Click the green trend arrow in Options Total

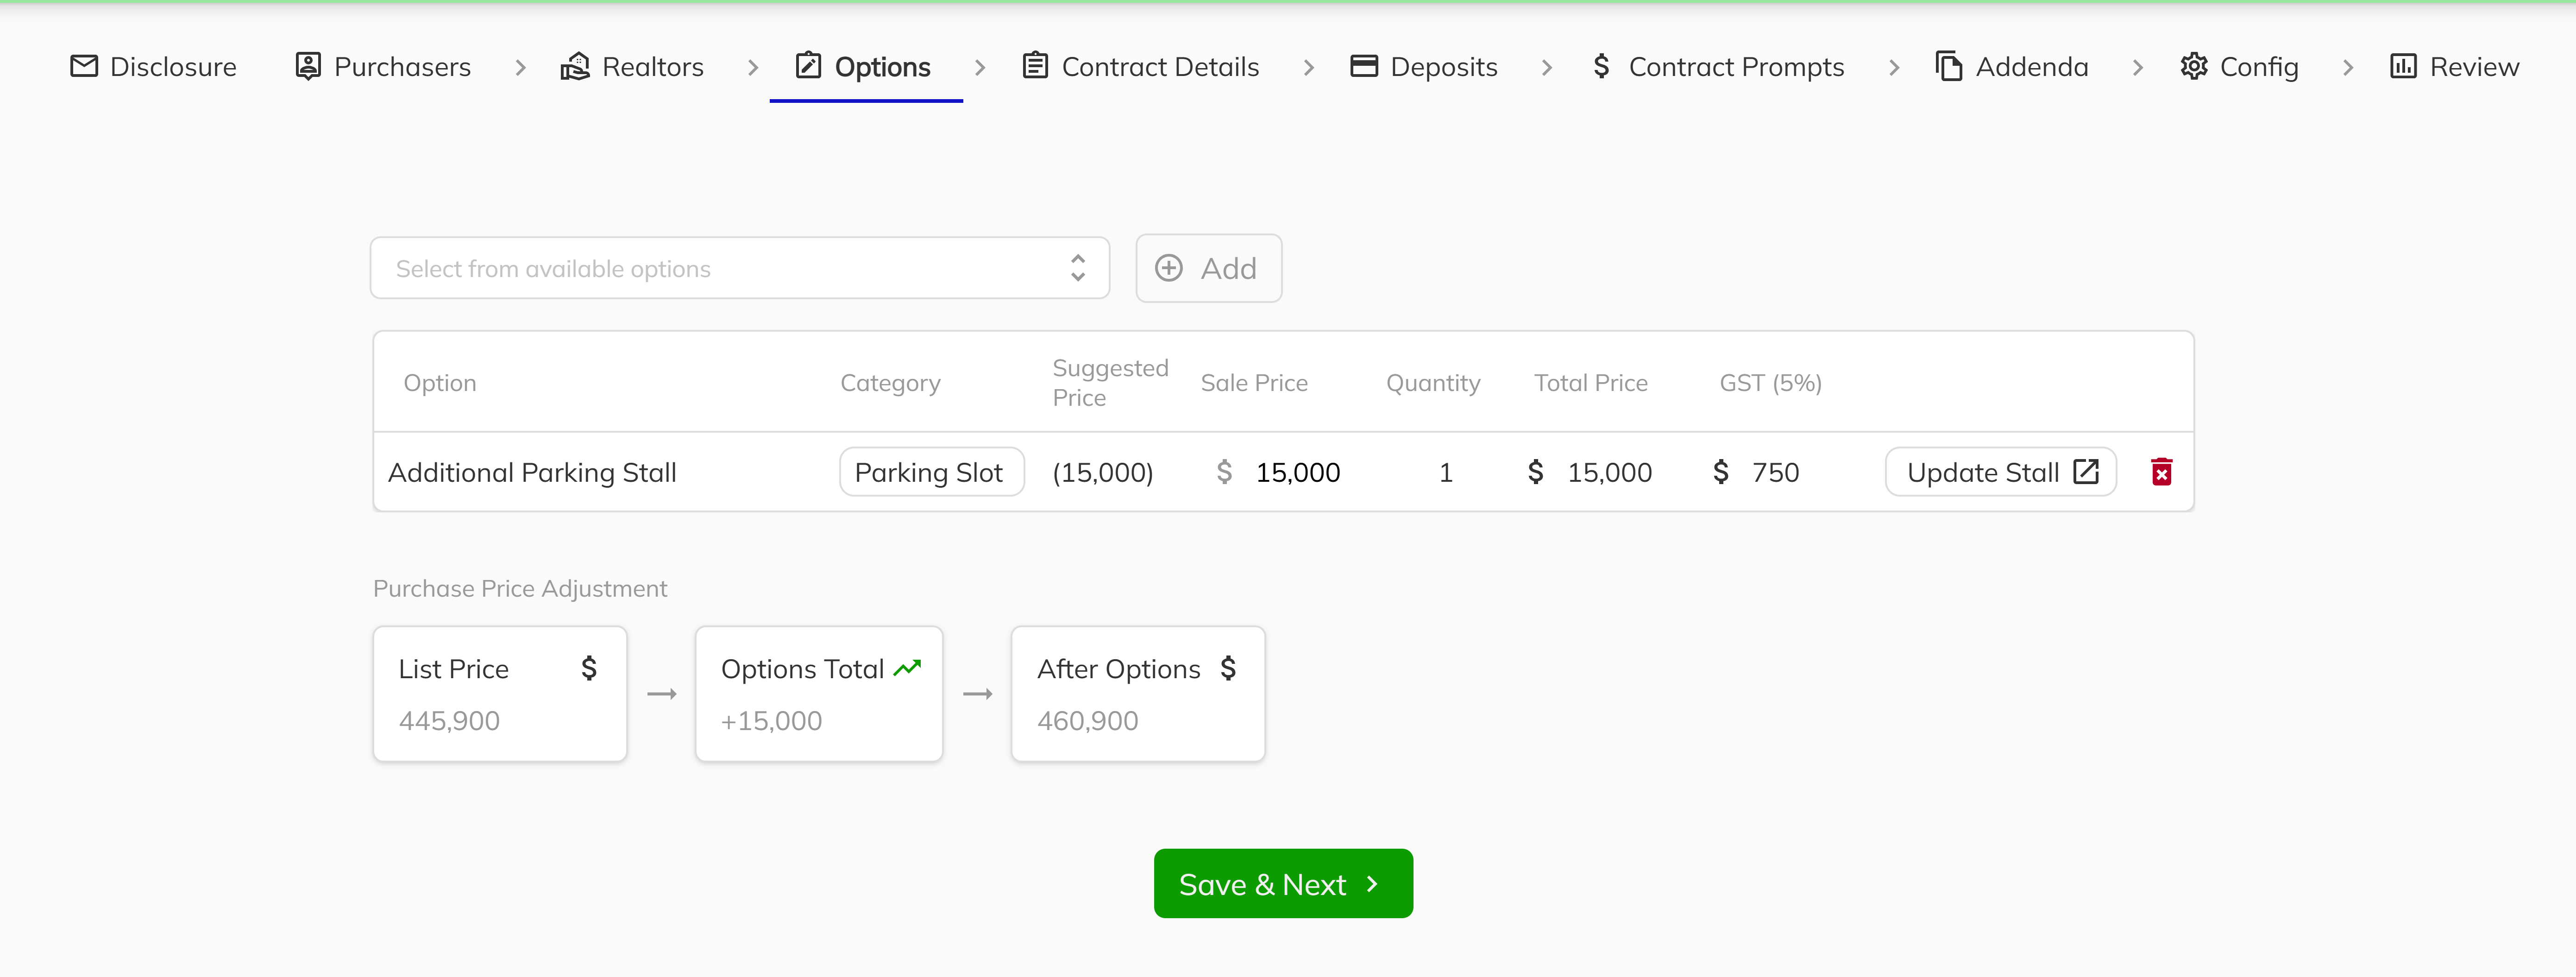908,667
